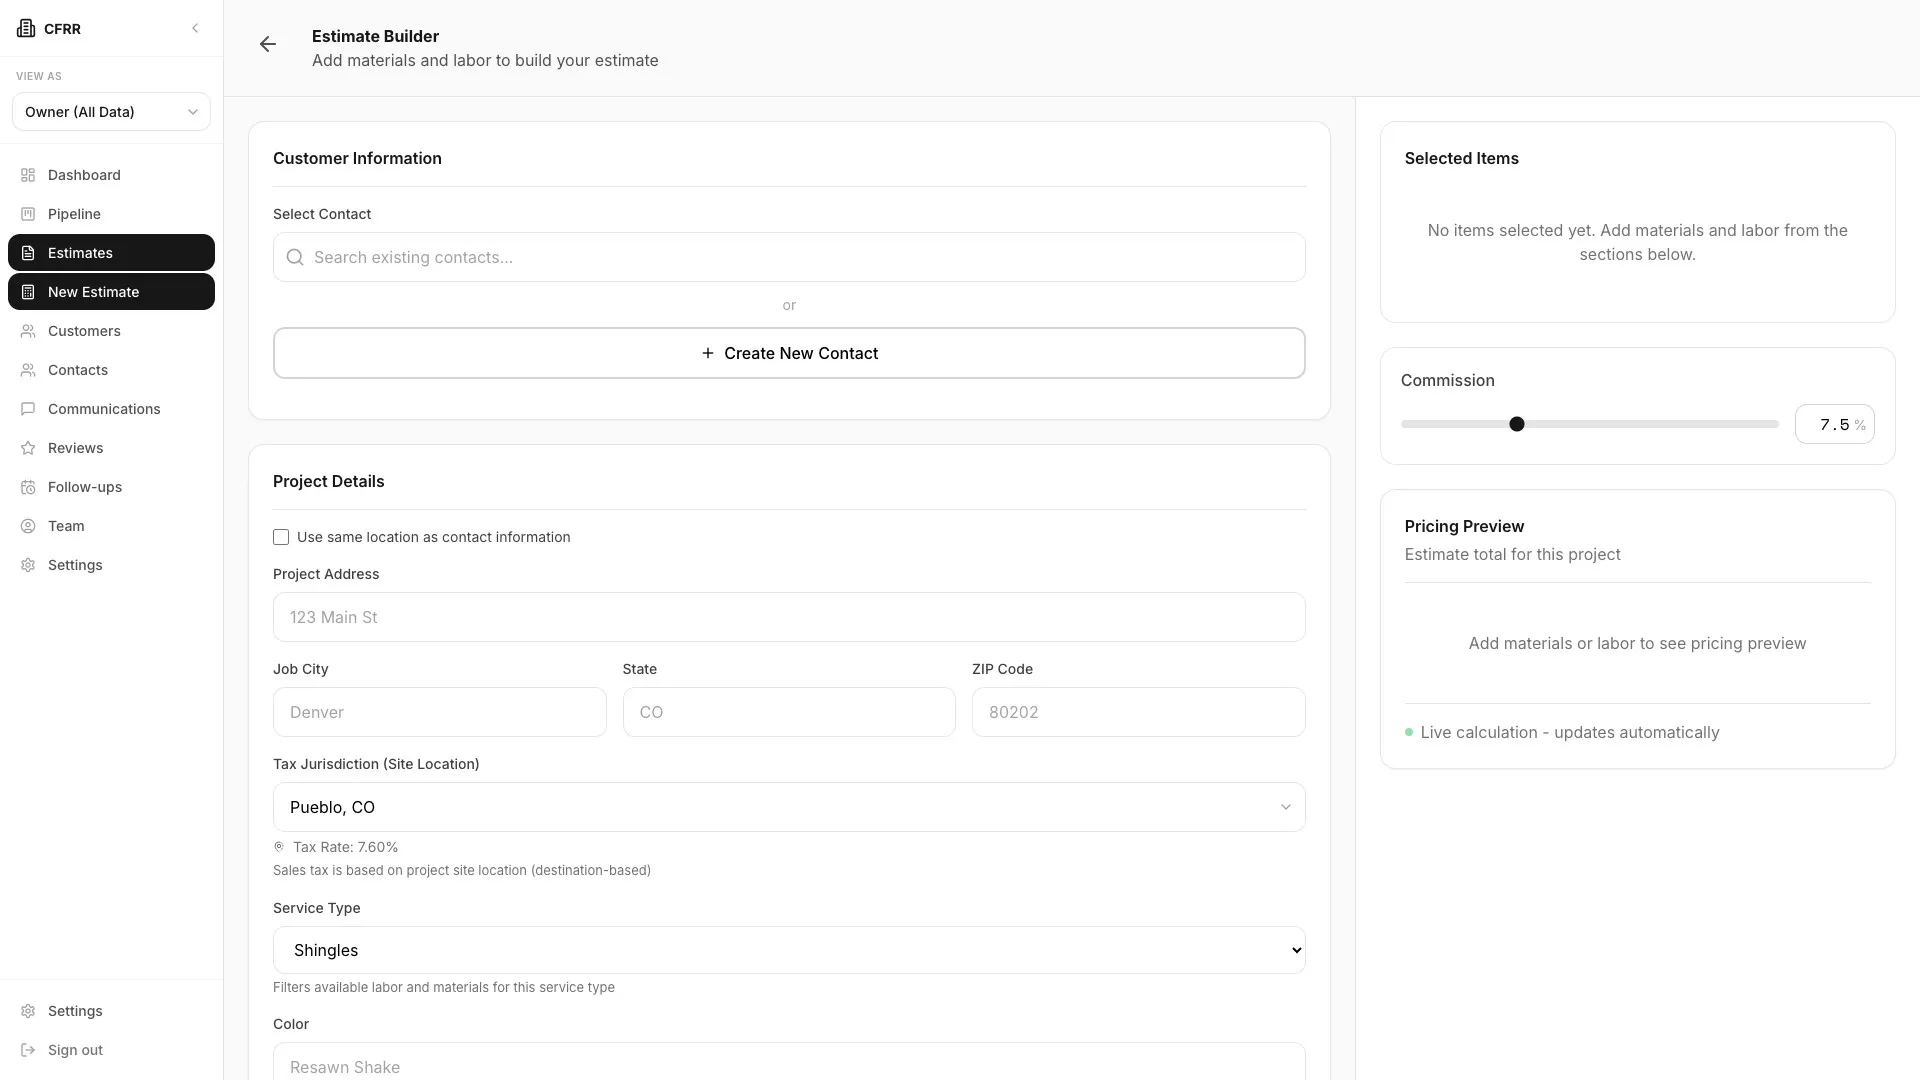The image size is (1920, 1080).
Task: Open the Team page in the sidebar
Action: tap(66, 526)
